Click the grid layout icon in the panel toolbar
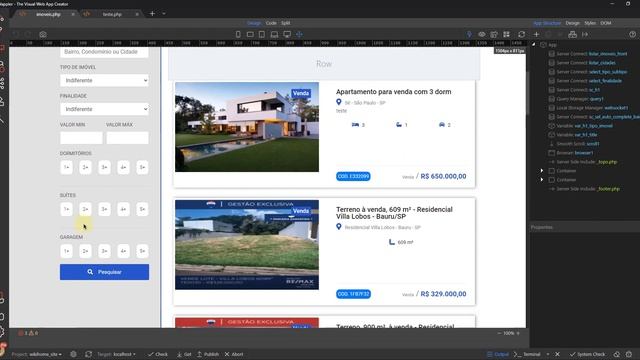The image size is (640, 360). click(507, 35)
